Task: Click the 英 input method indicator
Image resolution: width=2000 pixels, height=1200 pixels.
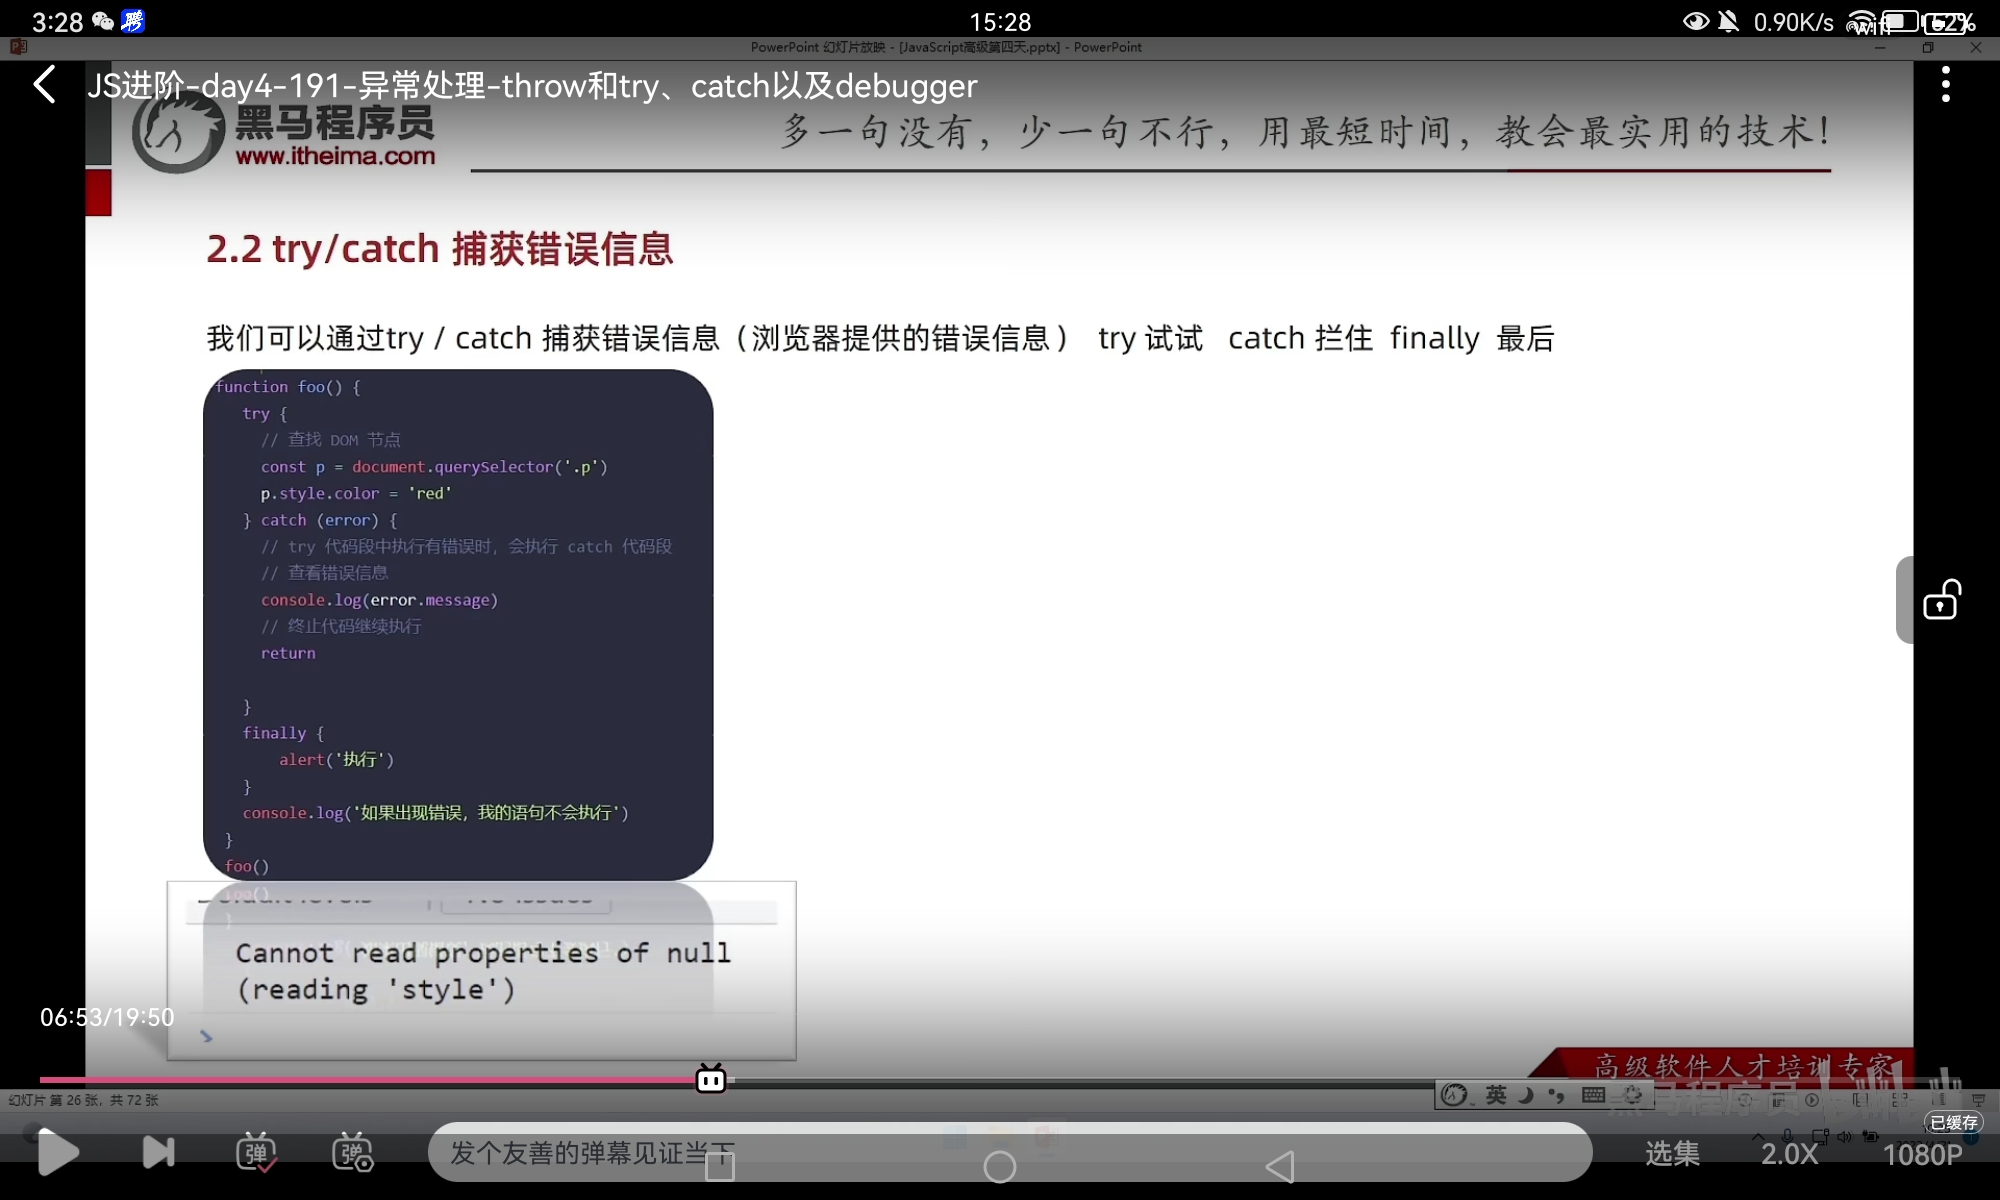Action: pyautogui.click(x=1496, y=1095)
